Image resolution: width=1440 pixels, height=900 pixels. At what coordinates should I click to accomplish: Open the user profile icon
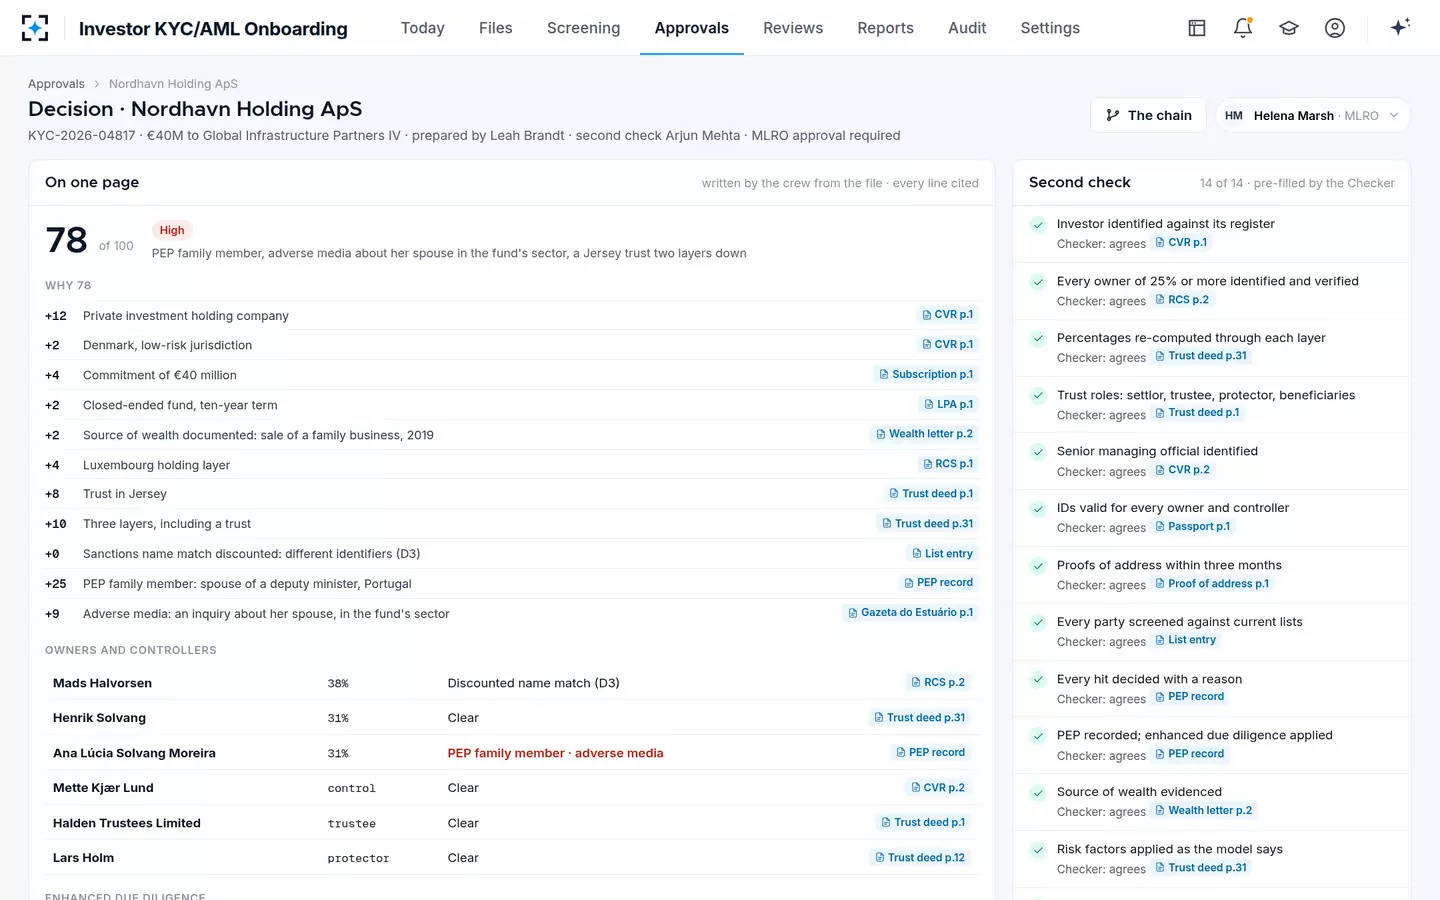[1335, 28]
